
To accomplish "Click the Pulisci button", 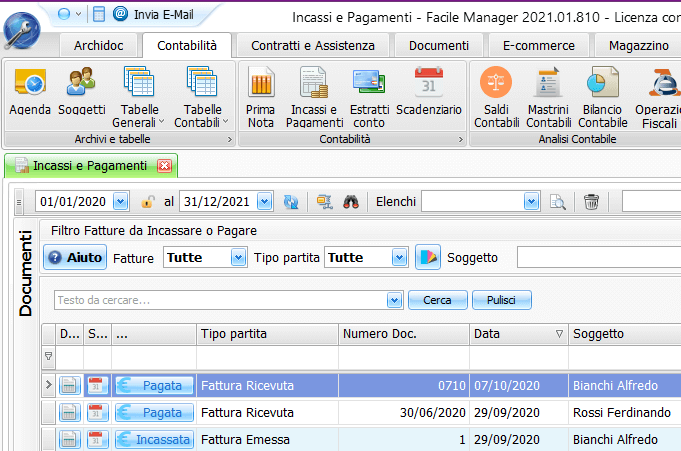I will 502,300.
